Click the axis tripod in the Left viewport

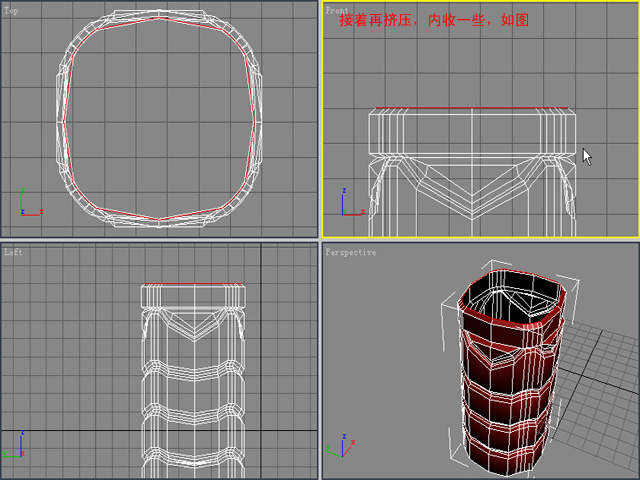click(x=15, y=444)
